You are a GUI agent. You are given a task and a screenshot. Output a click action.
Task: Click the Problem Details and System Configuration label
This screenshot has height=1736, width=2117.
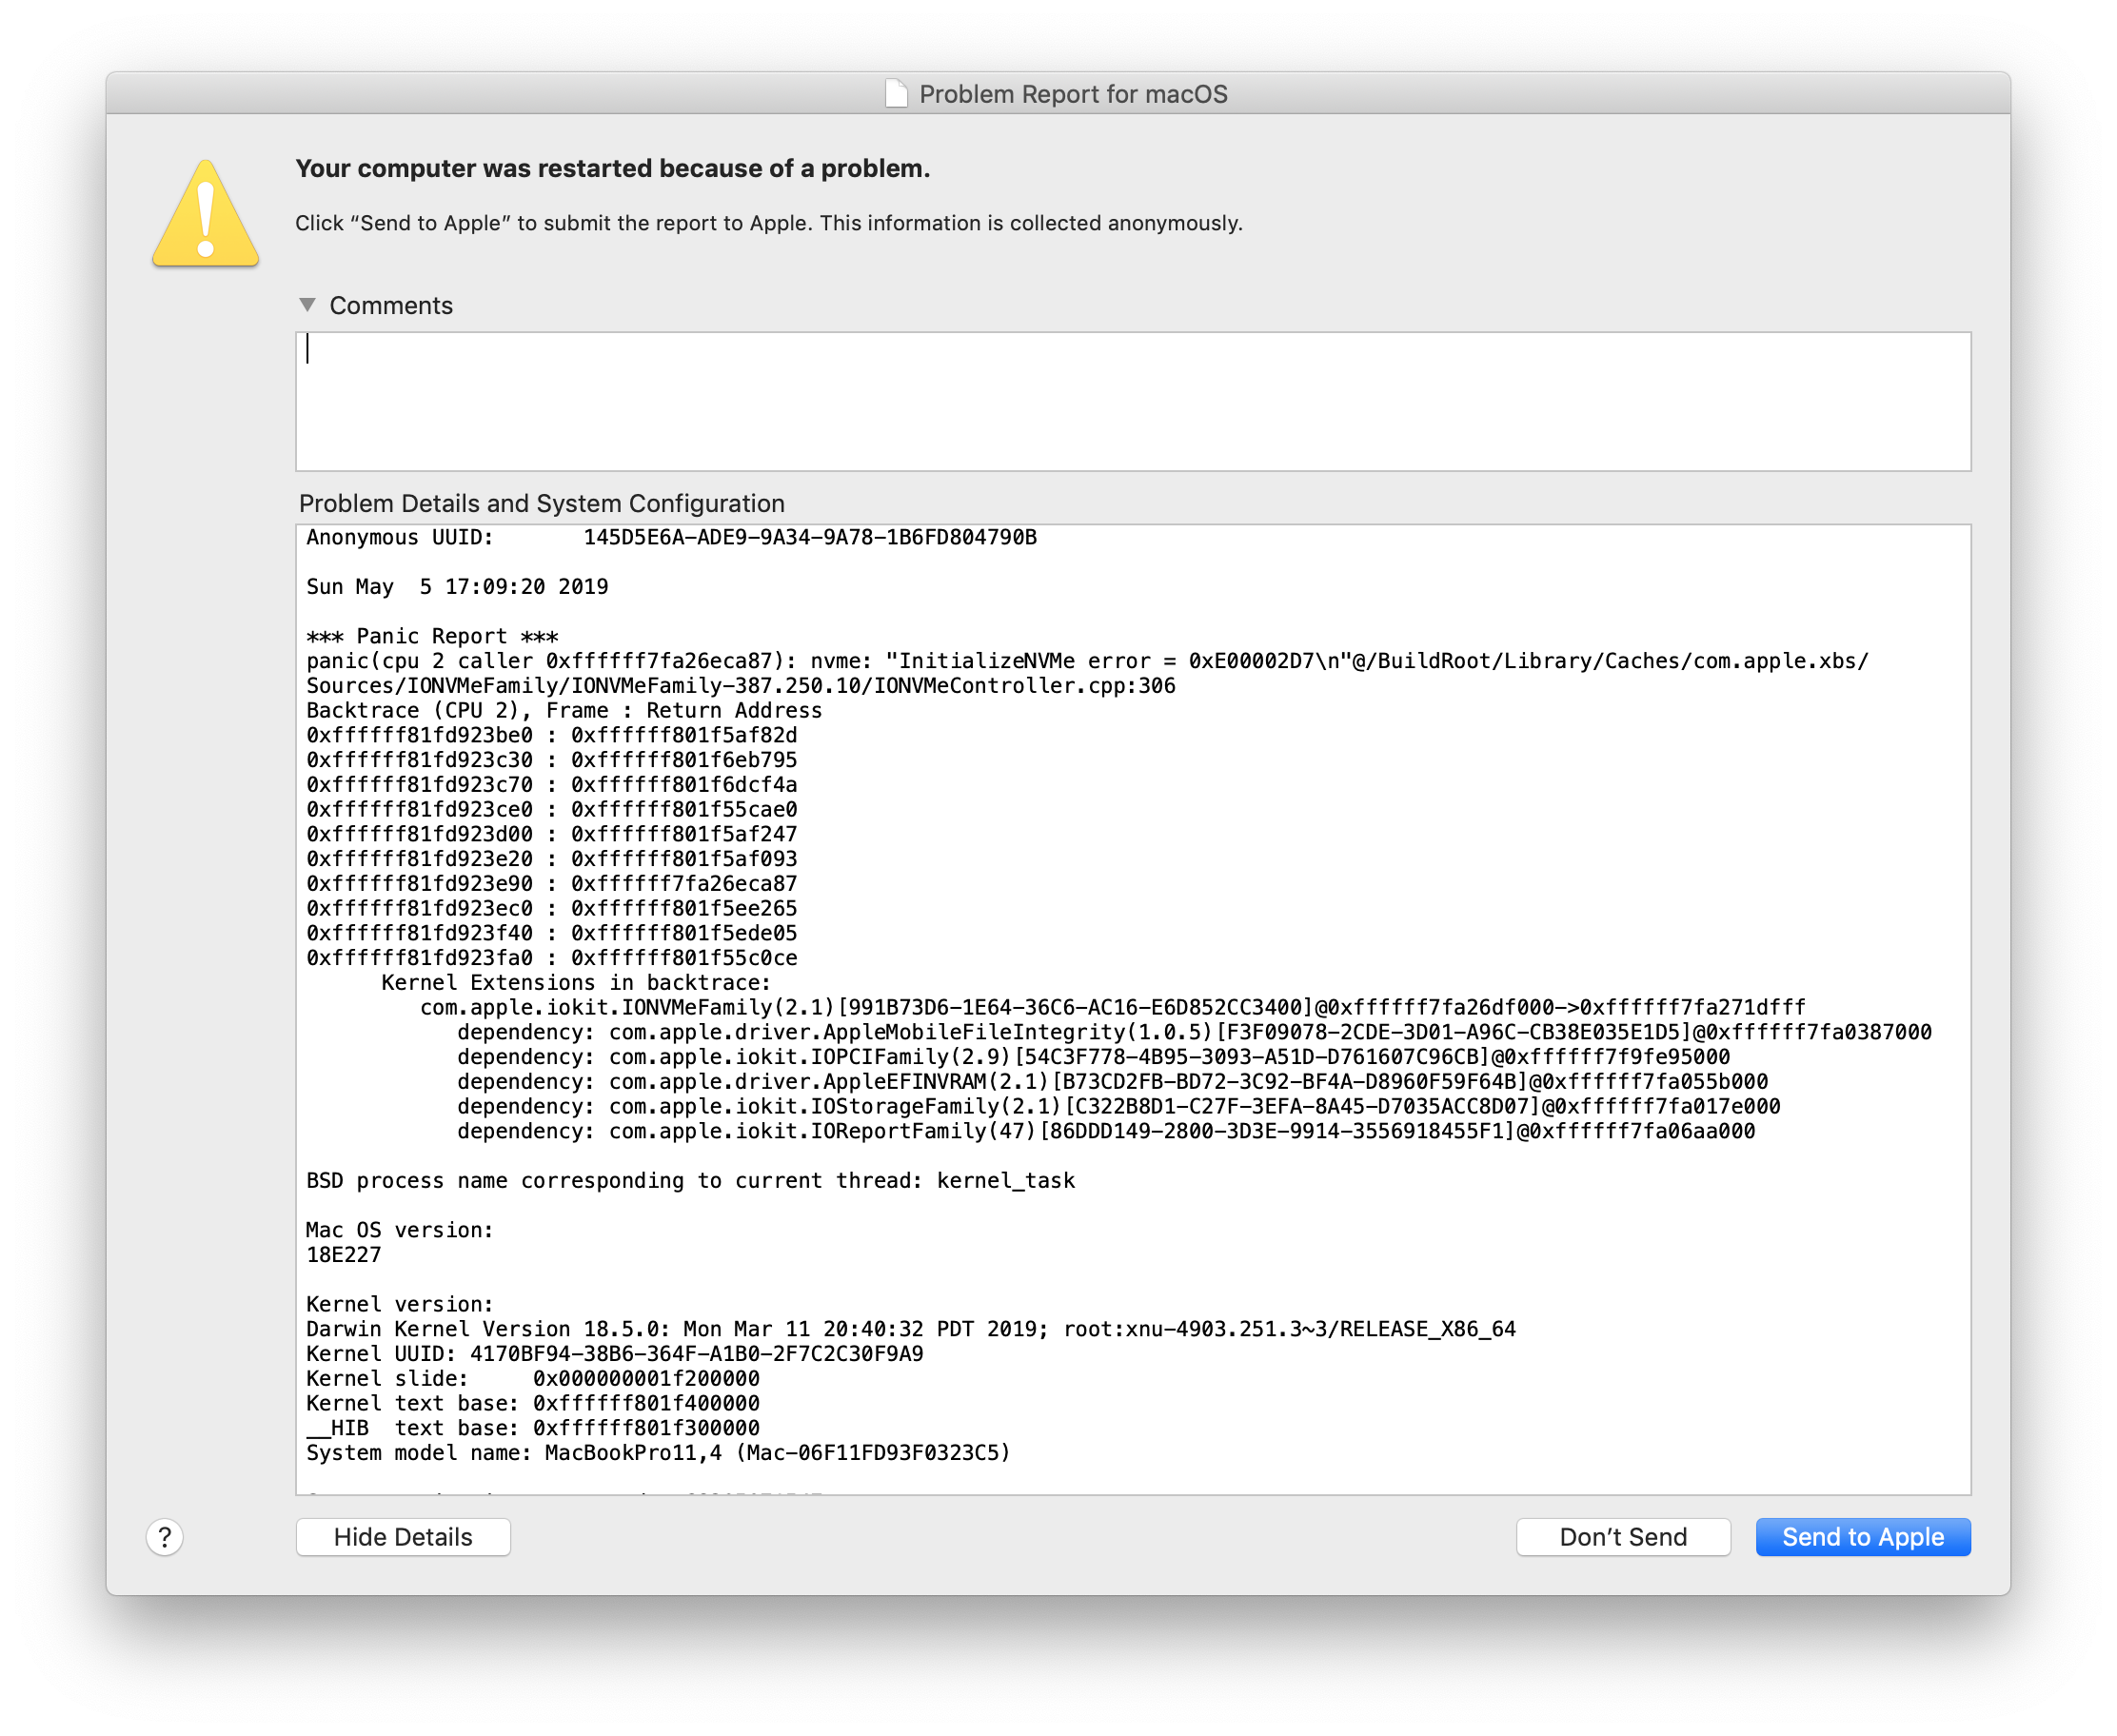[x=541, y=503]
